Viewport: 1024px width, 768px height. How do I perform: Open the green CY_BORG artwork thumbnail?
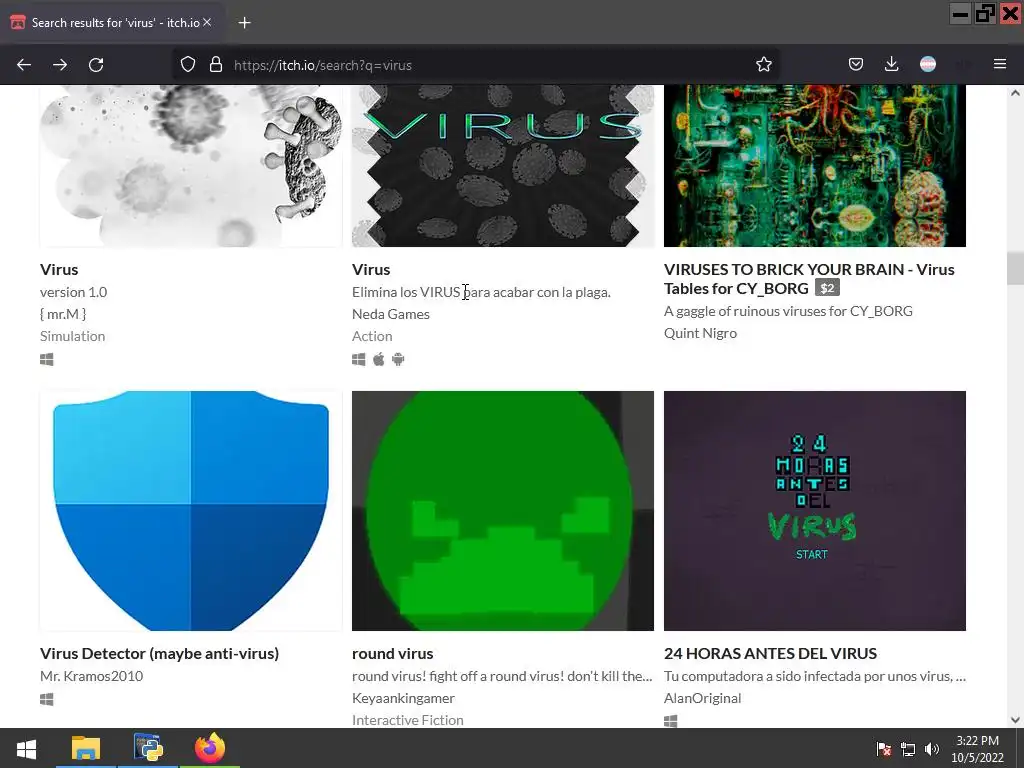point(815,166)
